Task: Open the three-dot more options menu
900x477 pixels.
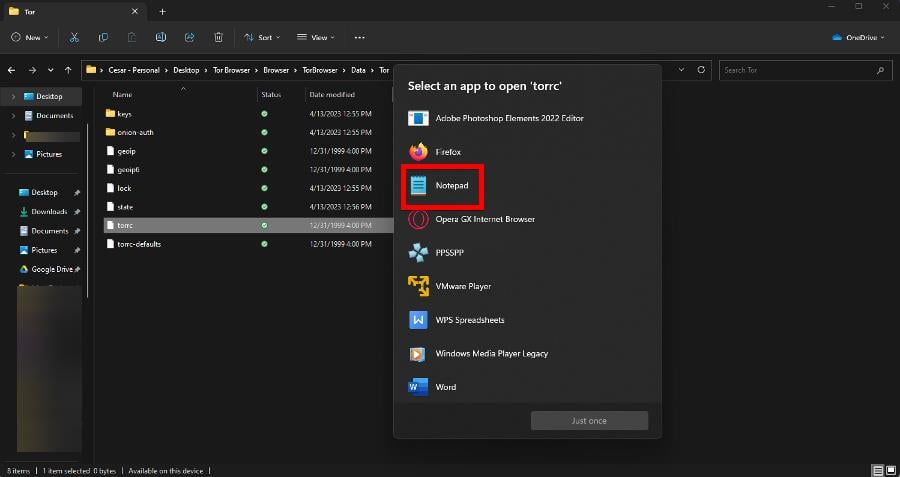Action: tap(359, 37)
